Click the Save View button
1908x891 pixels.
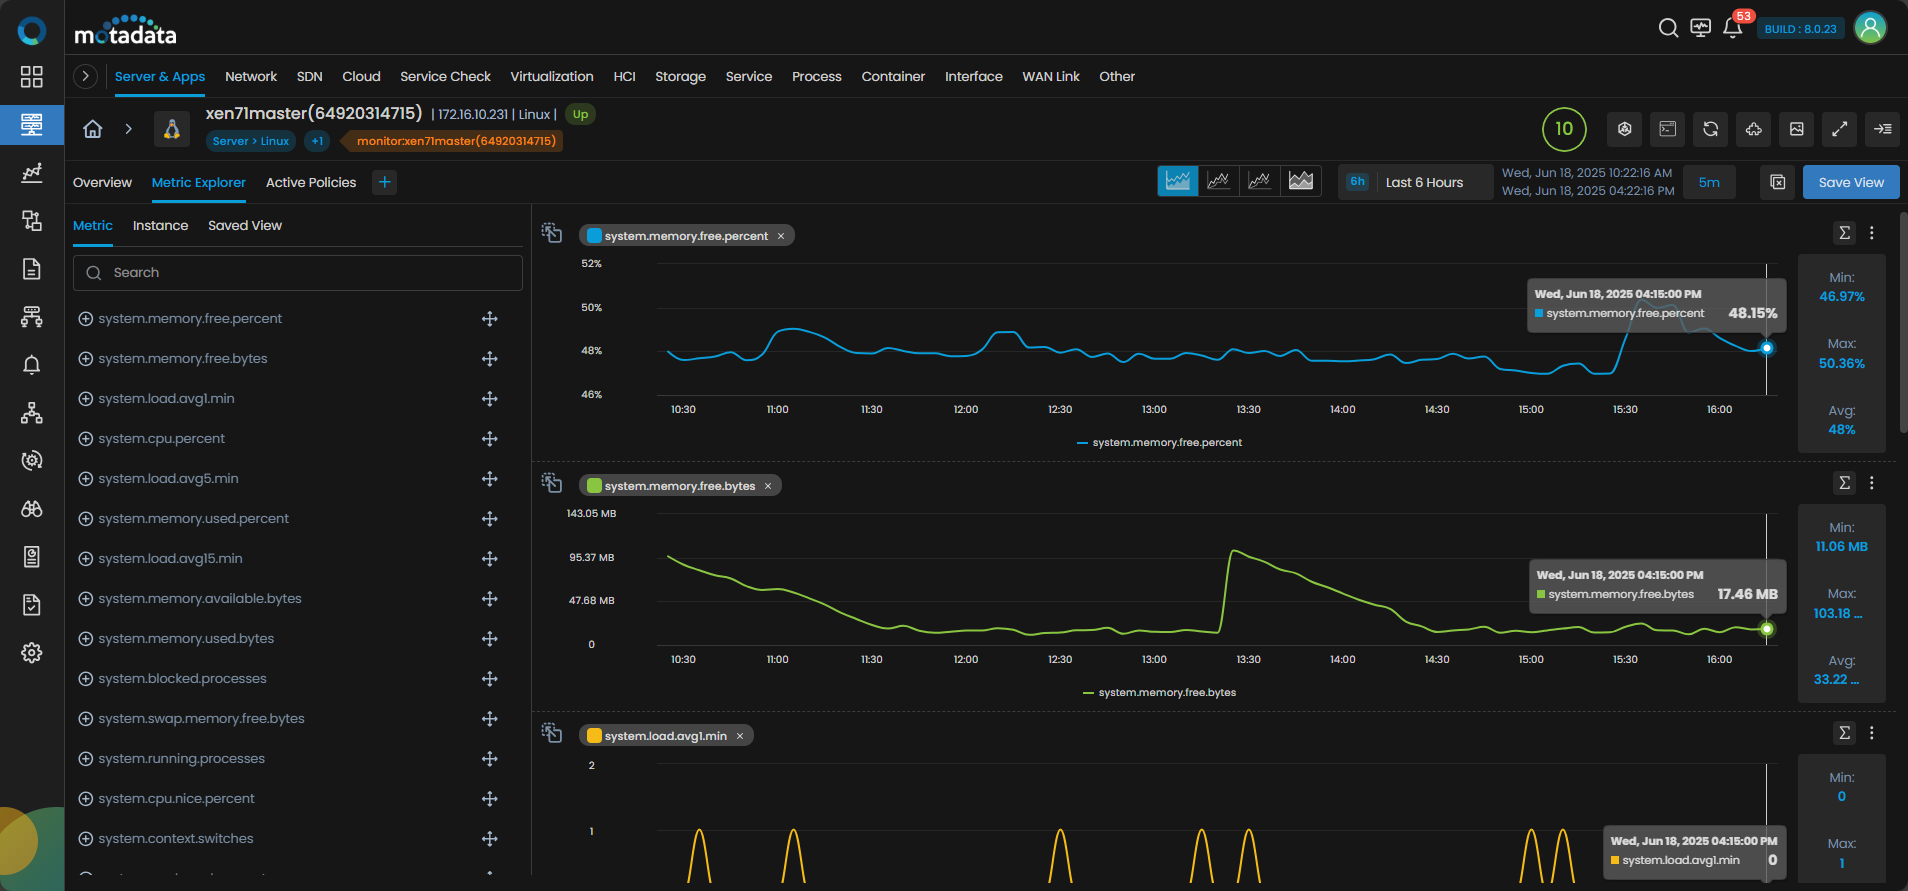[x=1851, y=182]
